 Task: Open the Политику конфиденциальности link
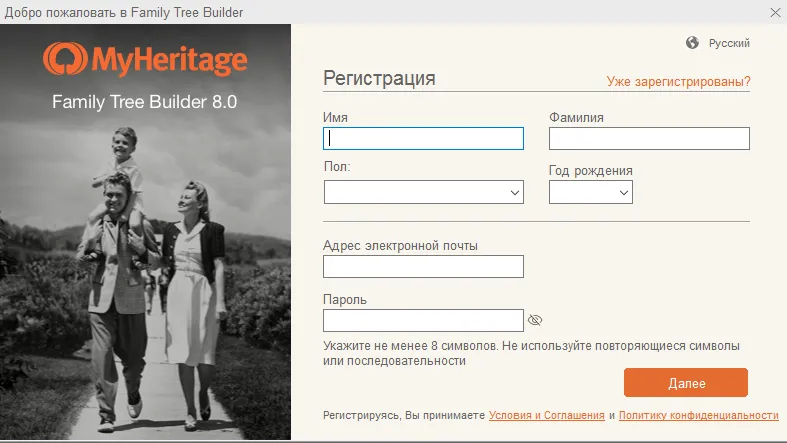[699, 415]
